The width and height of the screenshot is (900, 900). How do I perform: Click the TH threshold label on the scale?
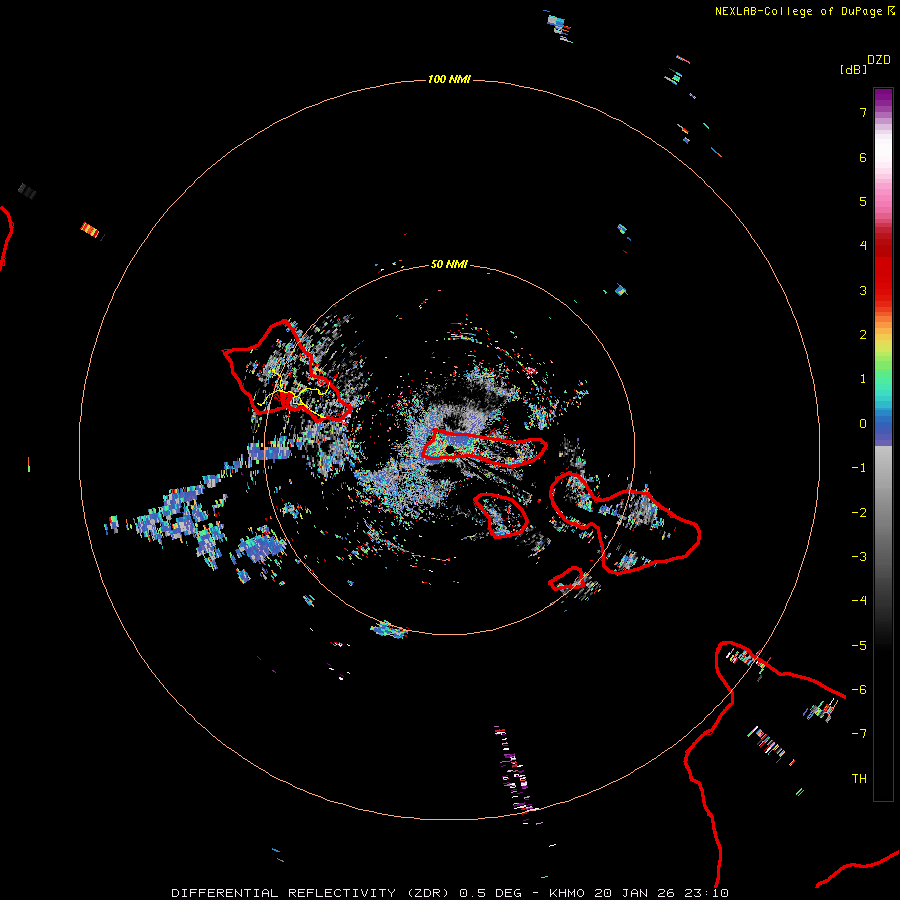pos(859,779)
